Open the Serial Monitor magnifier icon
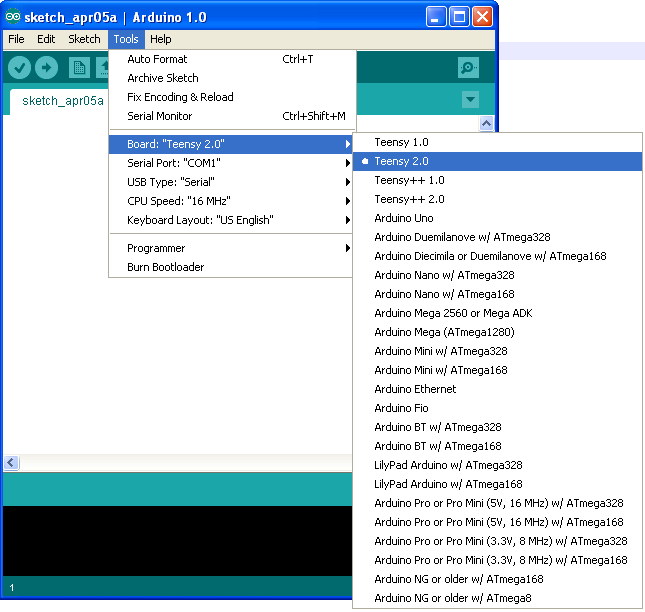Screen dimensions: 645x612 click(468, 67)
